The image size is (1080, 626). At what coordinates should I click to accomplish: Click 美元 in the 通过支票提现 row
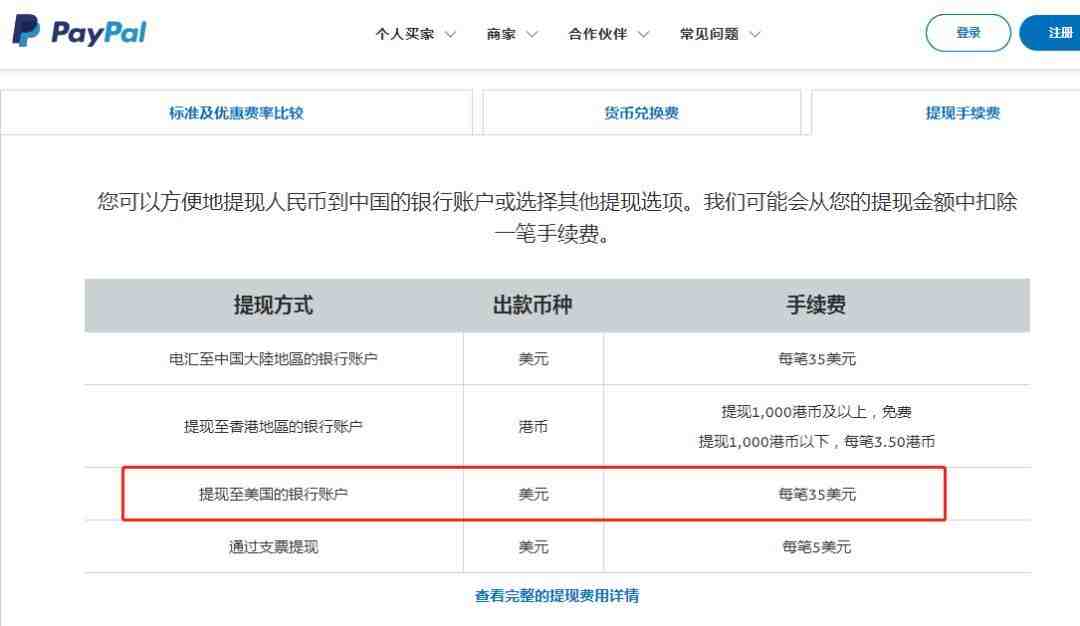[533, 547]
